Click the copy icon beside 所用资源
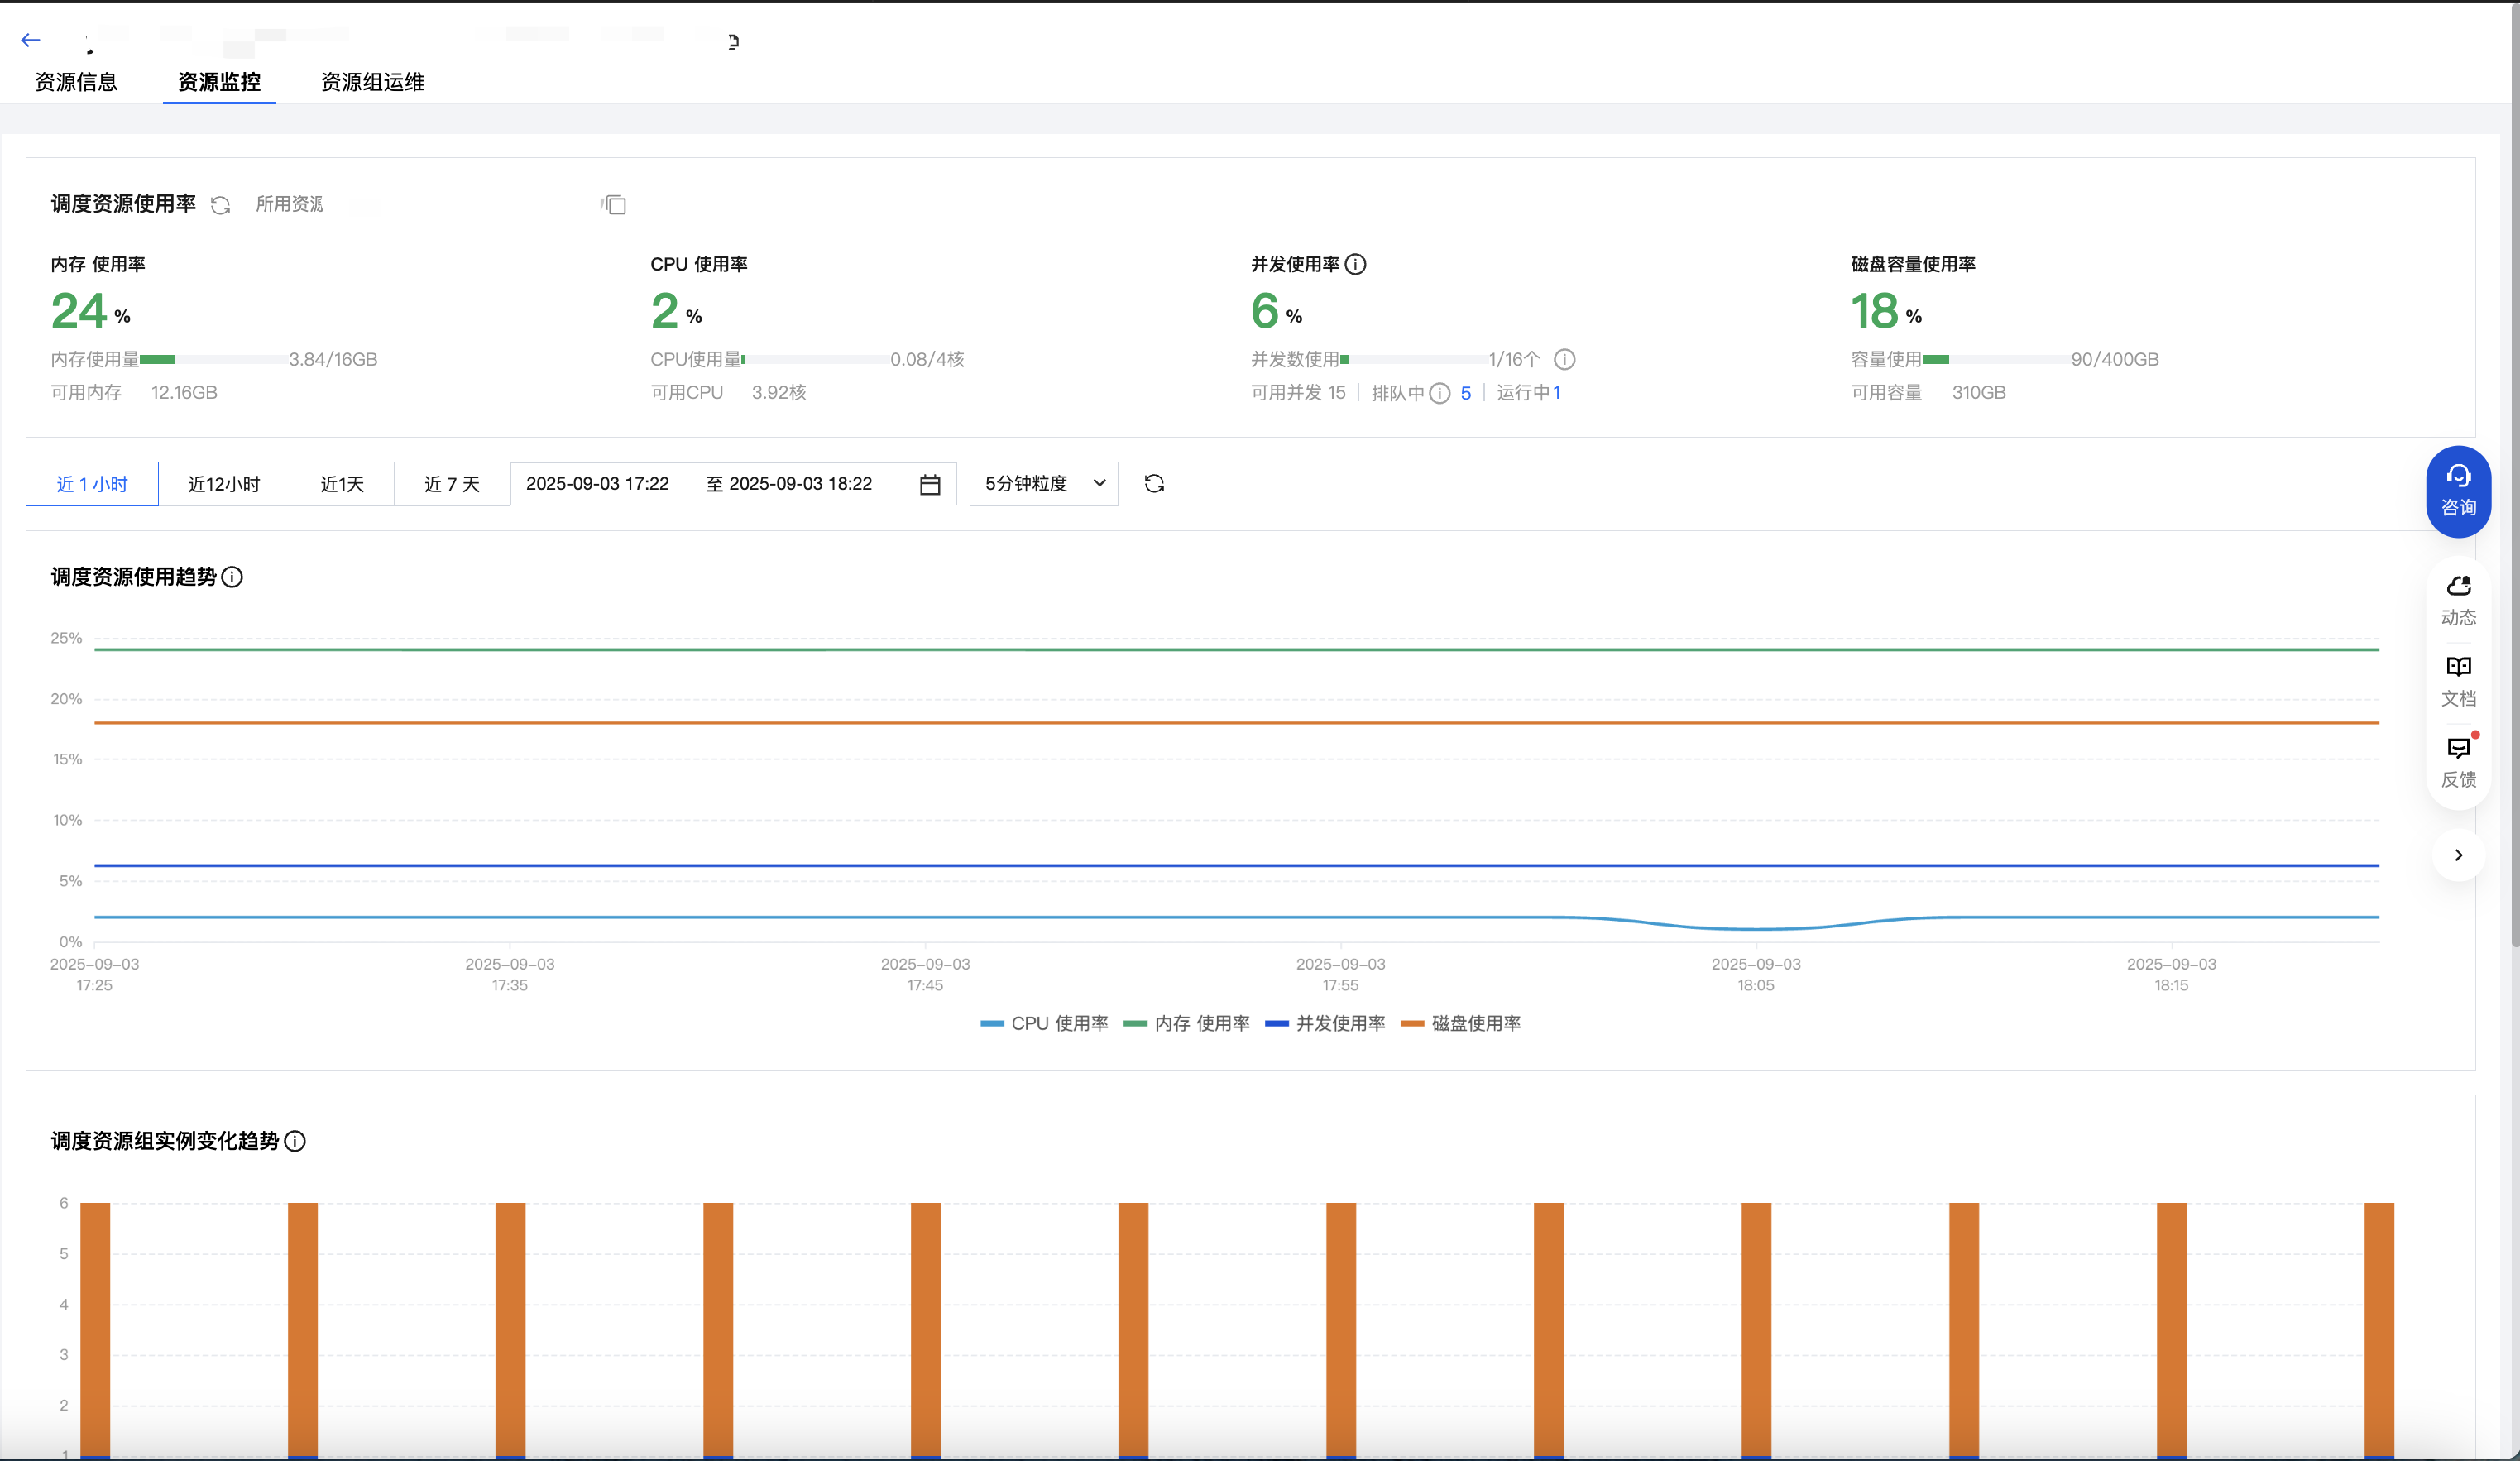The image size is (2520, 1461). pyautogui.click(x=614, y=205)
